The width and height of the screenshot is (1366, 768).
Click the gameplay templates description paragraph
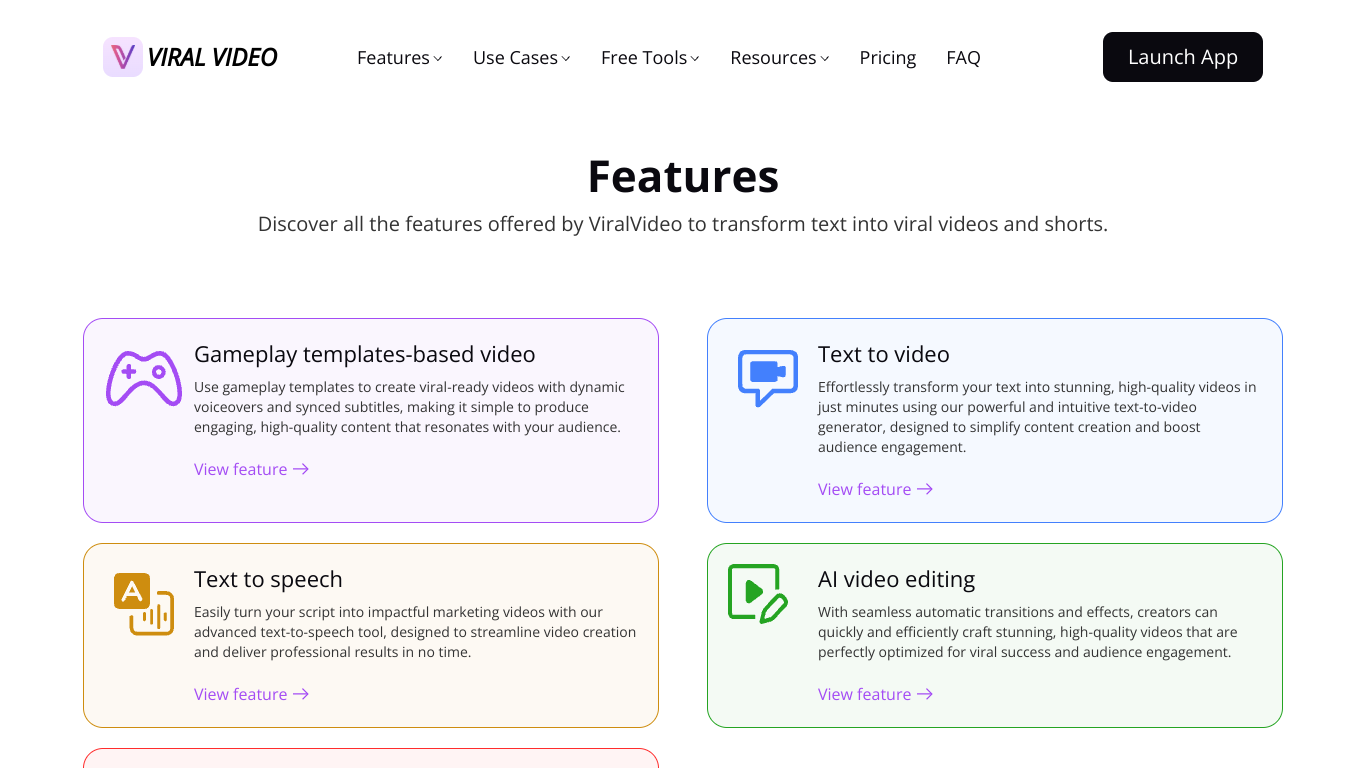point(410,407)
